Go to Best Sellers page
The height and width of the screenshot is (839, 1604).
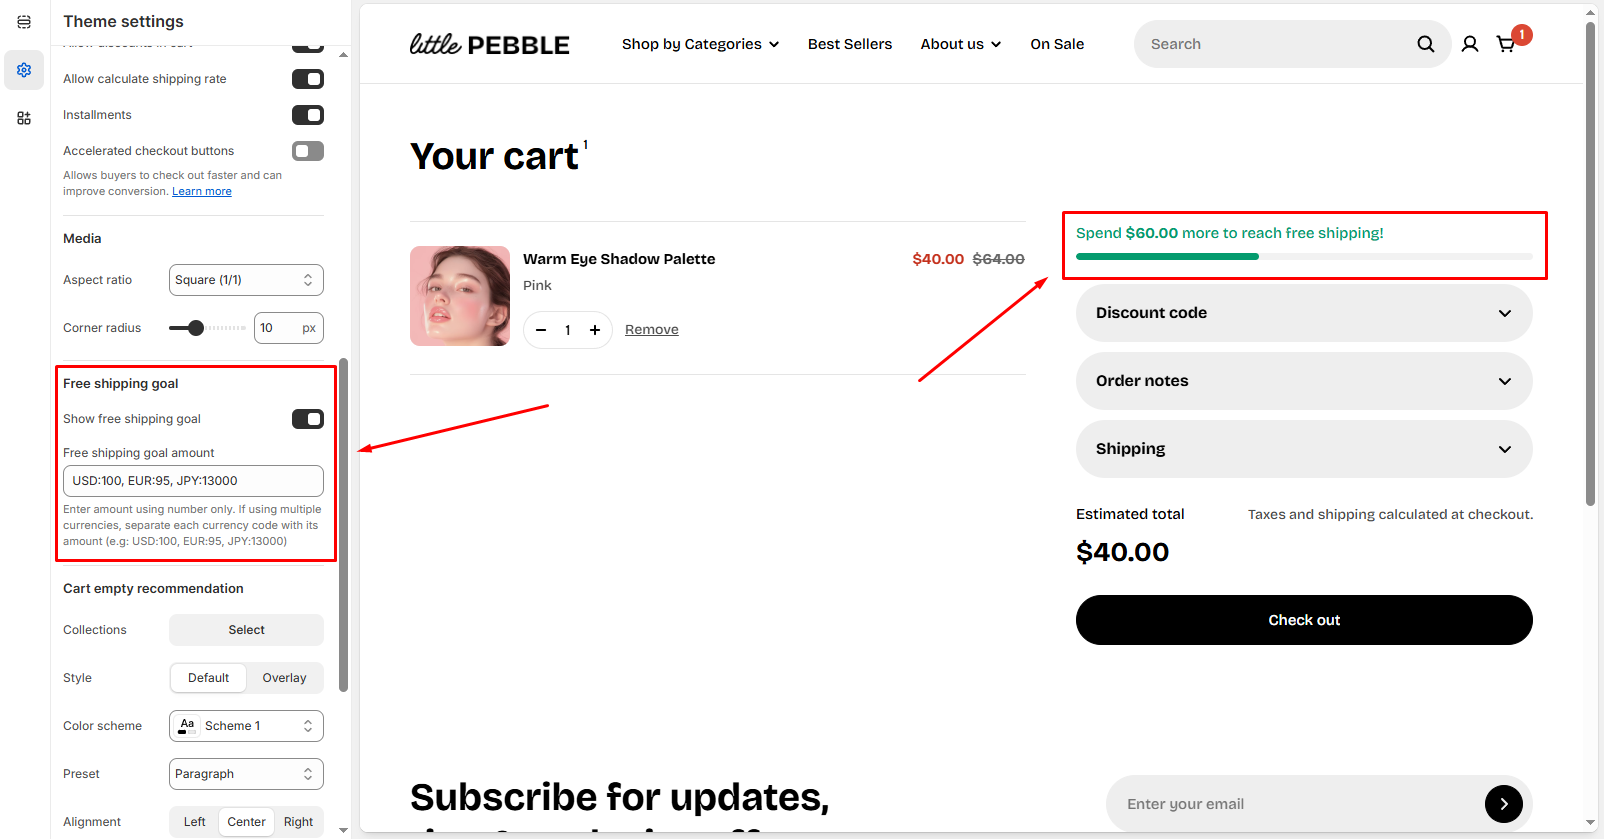[849, 44]
